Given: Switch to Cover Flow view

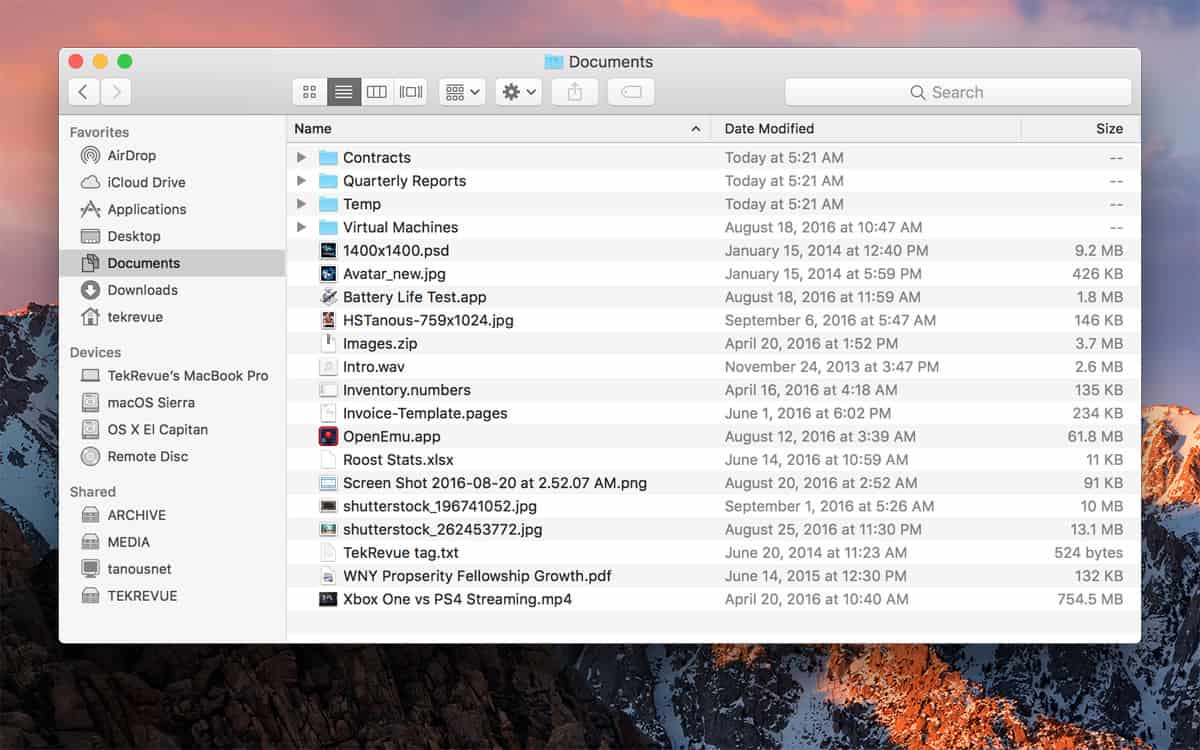Looking at the screenshot, I should point(410,92).
